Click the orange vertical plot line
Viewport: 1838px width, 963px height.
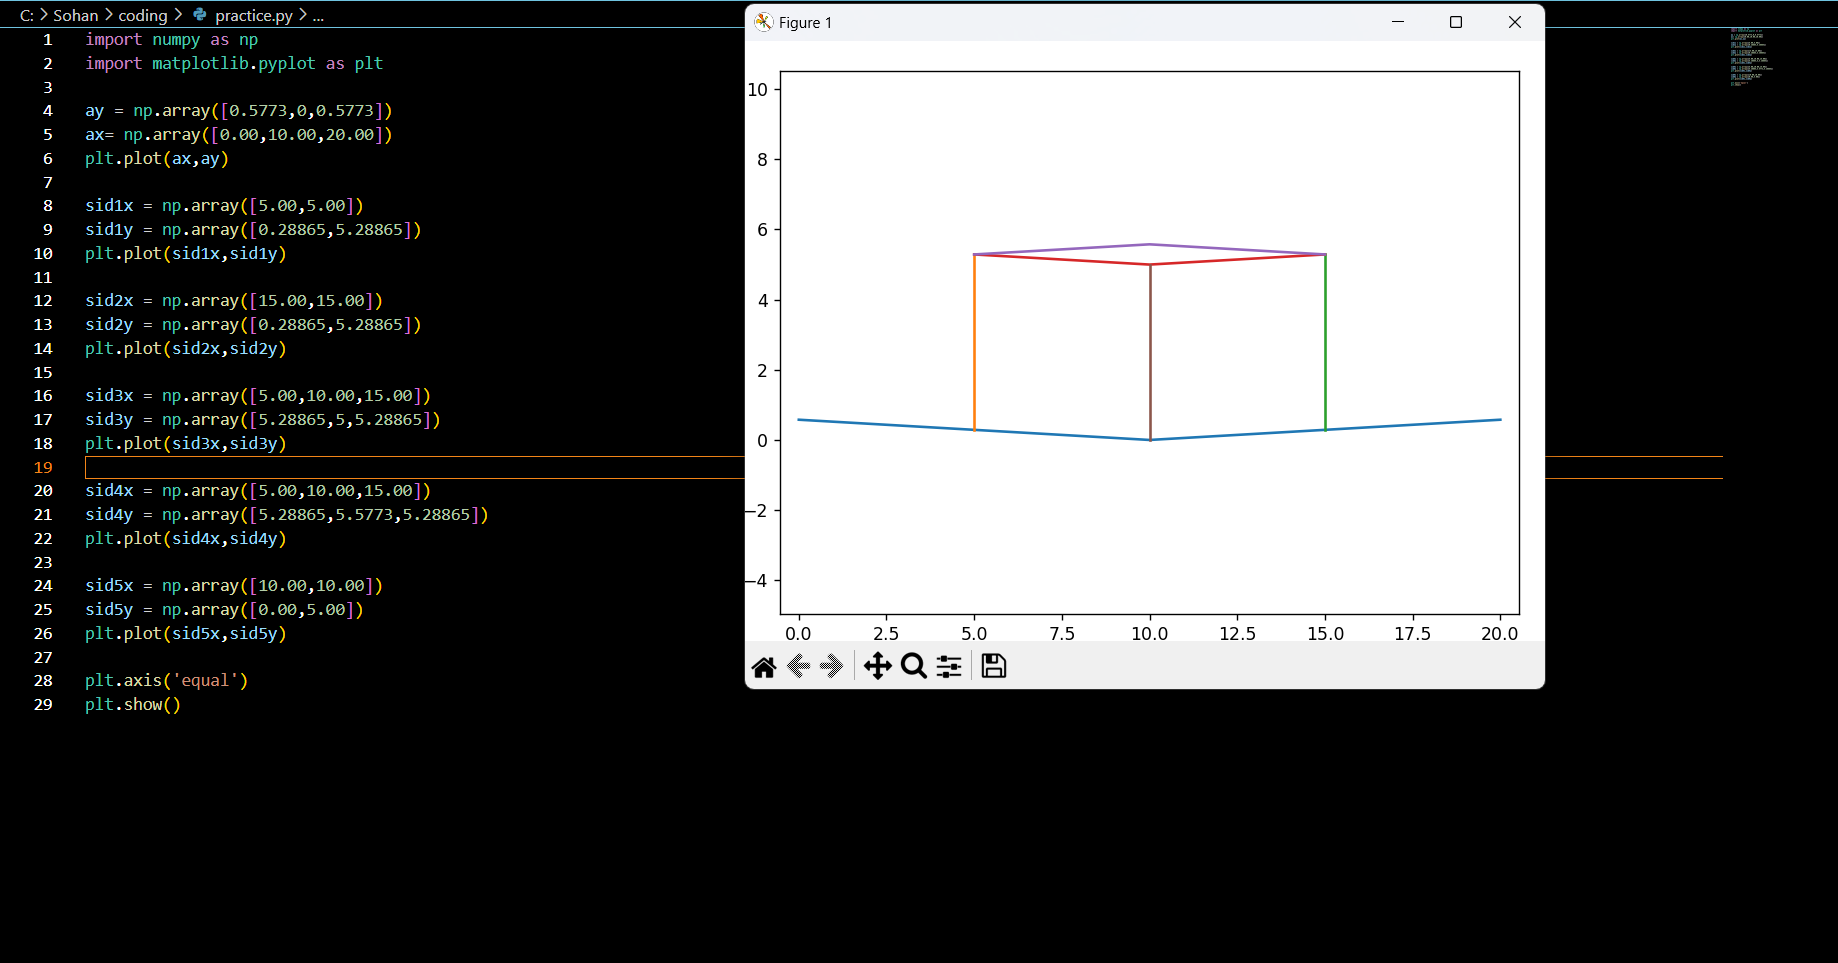pos(974,342)
